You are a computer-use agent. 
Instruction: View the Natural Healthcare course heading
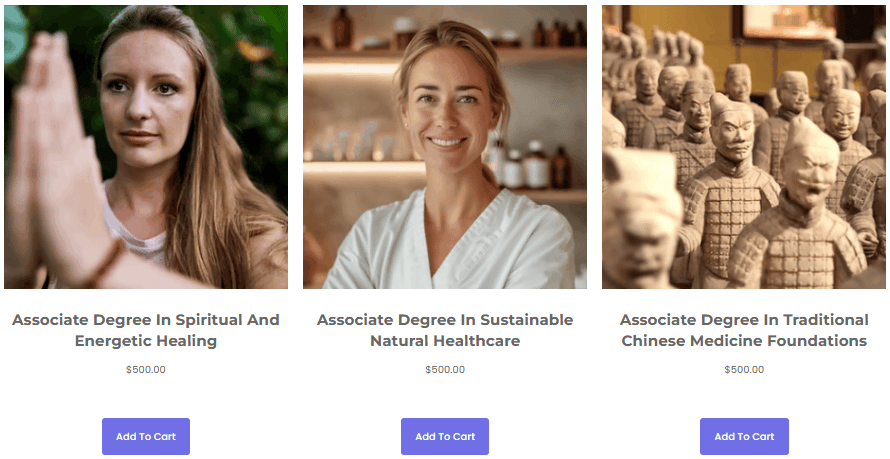click(445, 330)
